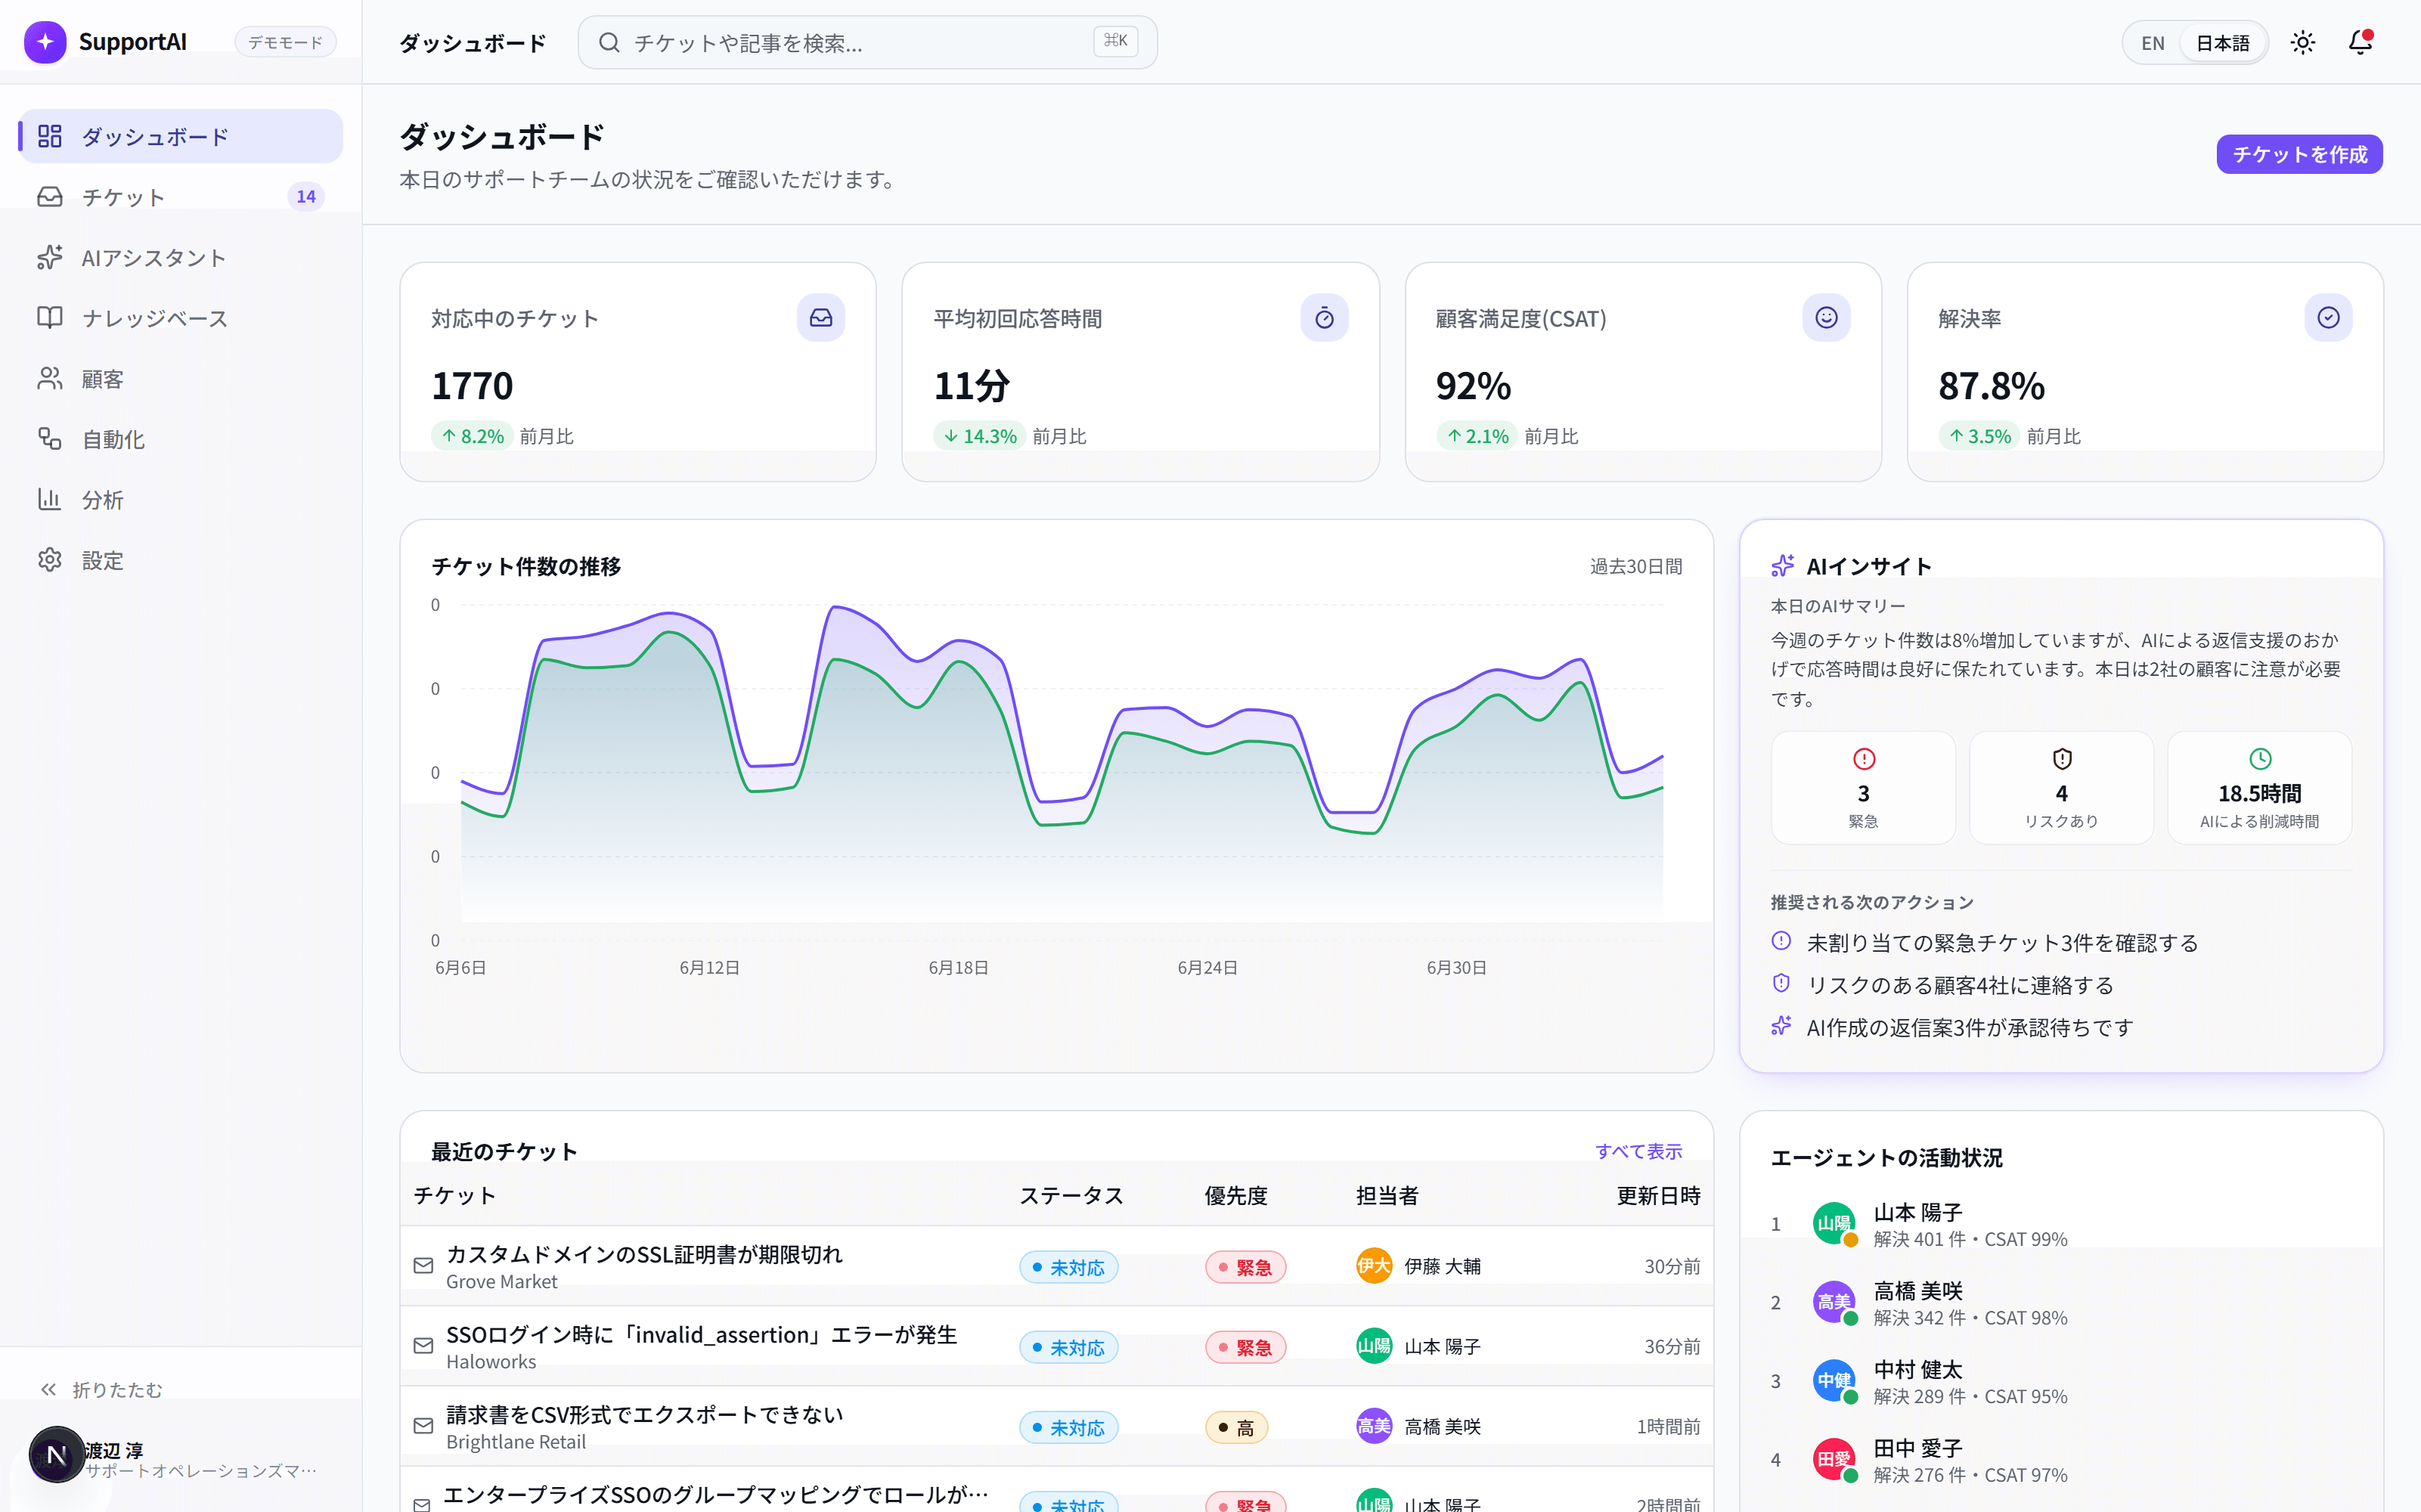The height and width of the screenshot is (1512, 2421).
Task: Click the 渡辺 淳 user avatar
Action: 57,1455
